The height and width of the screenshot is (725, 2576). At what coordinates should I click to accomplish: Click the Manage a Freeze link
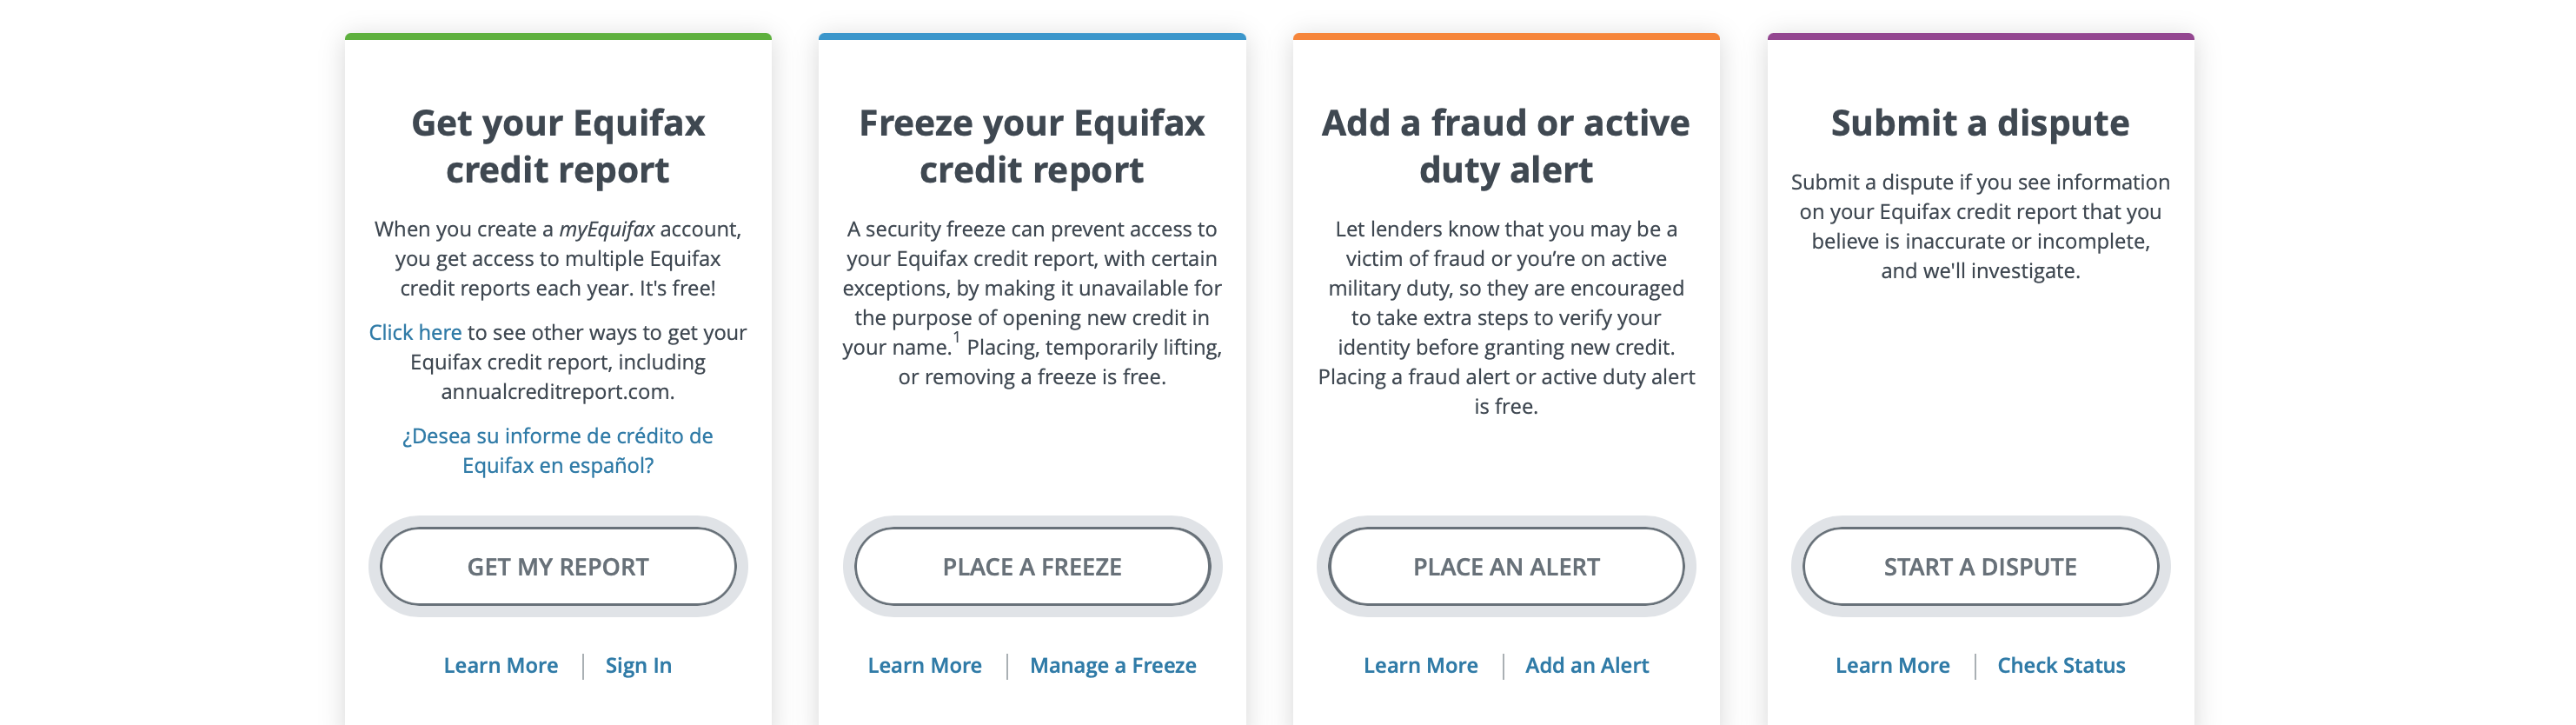click(1112, 665)
